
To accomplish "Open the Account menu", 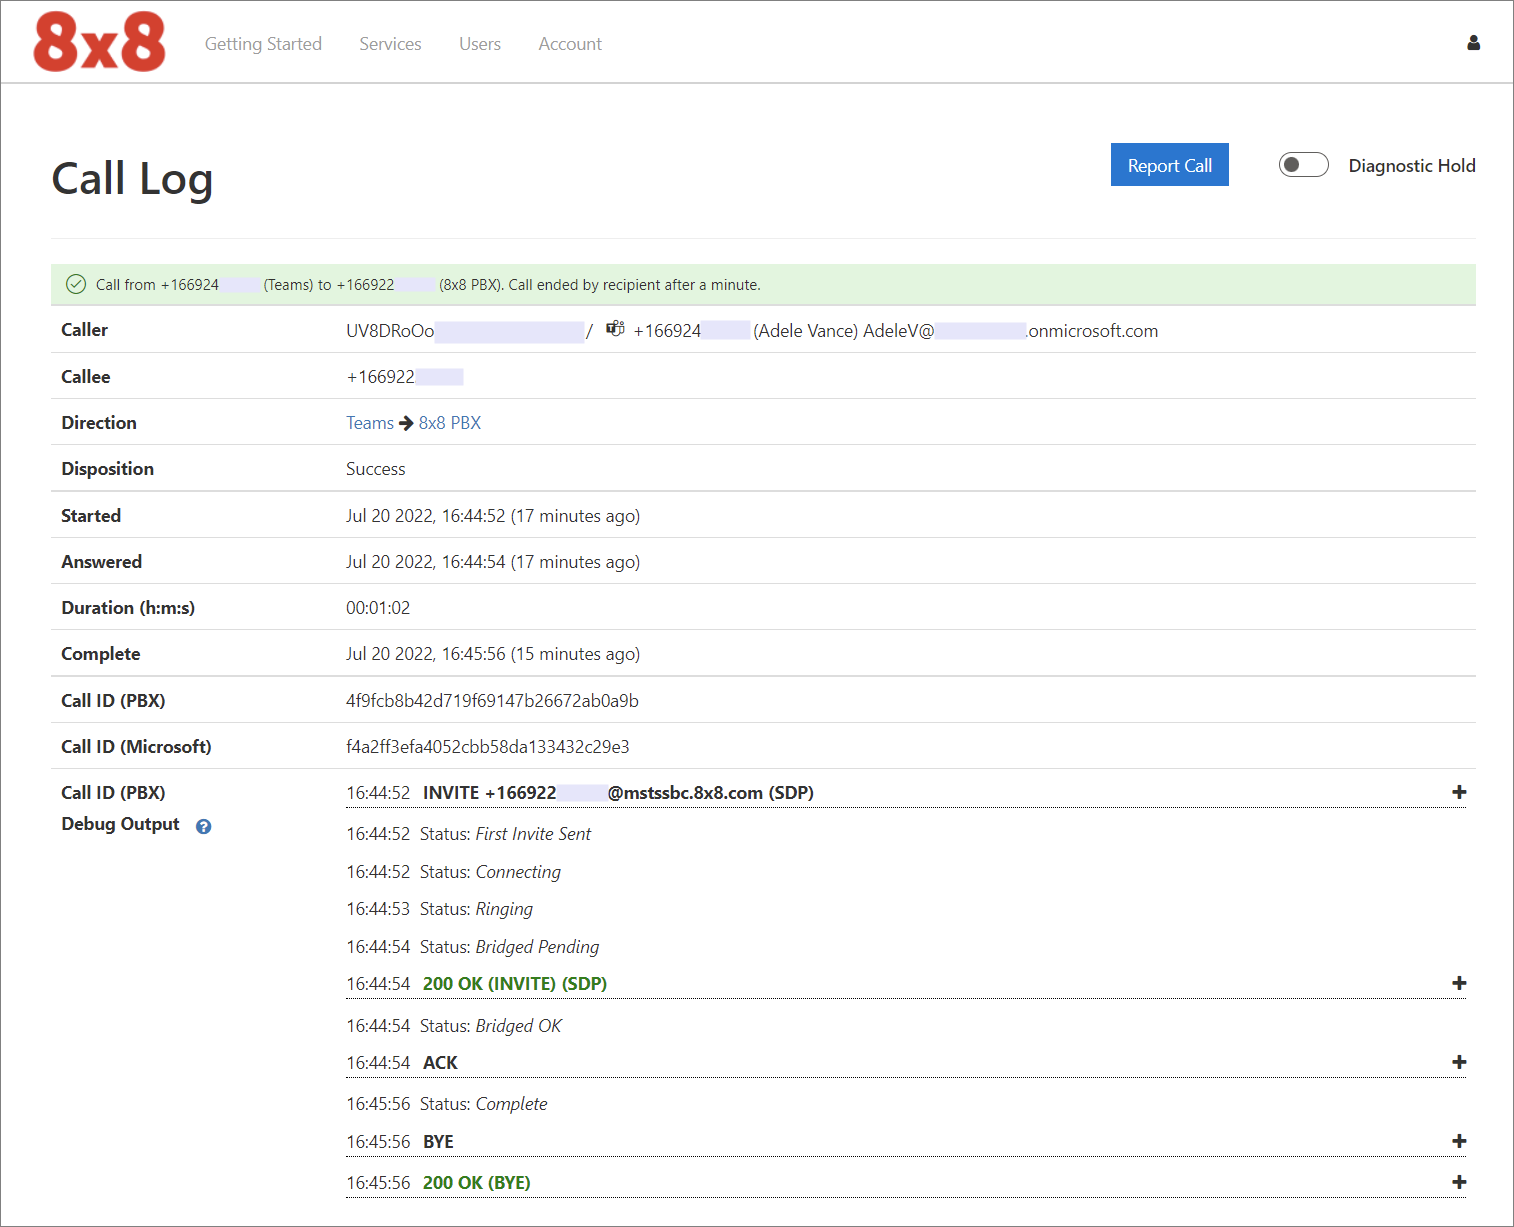I will [570, 44].
